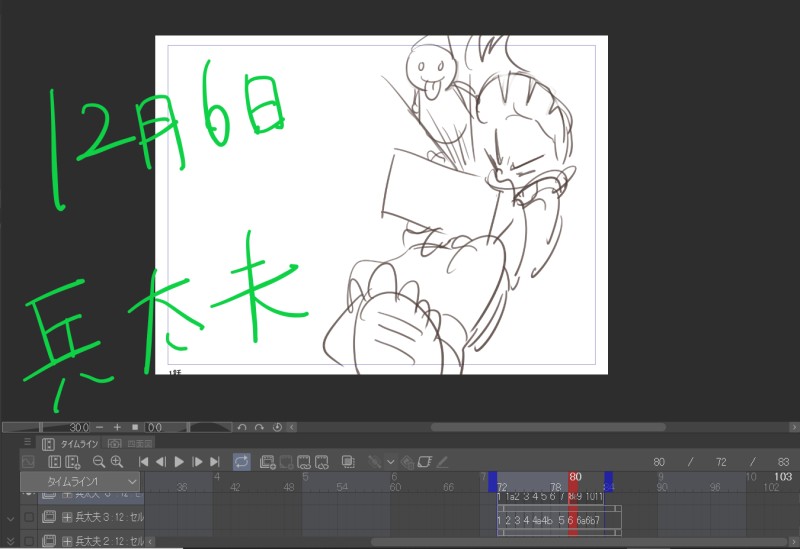Click the new timeline icon
This screenshot has height=549, width=800.
54,462
